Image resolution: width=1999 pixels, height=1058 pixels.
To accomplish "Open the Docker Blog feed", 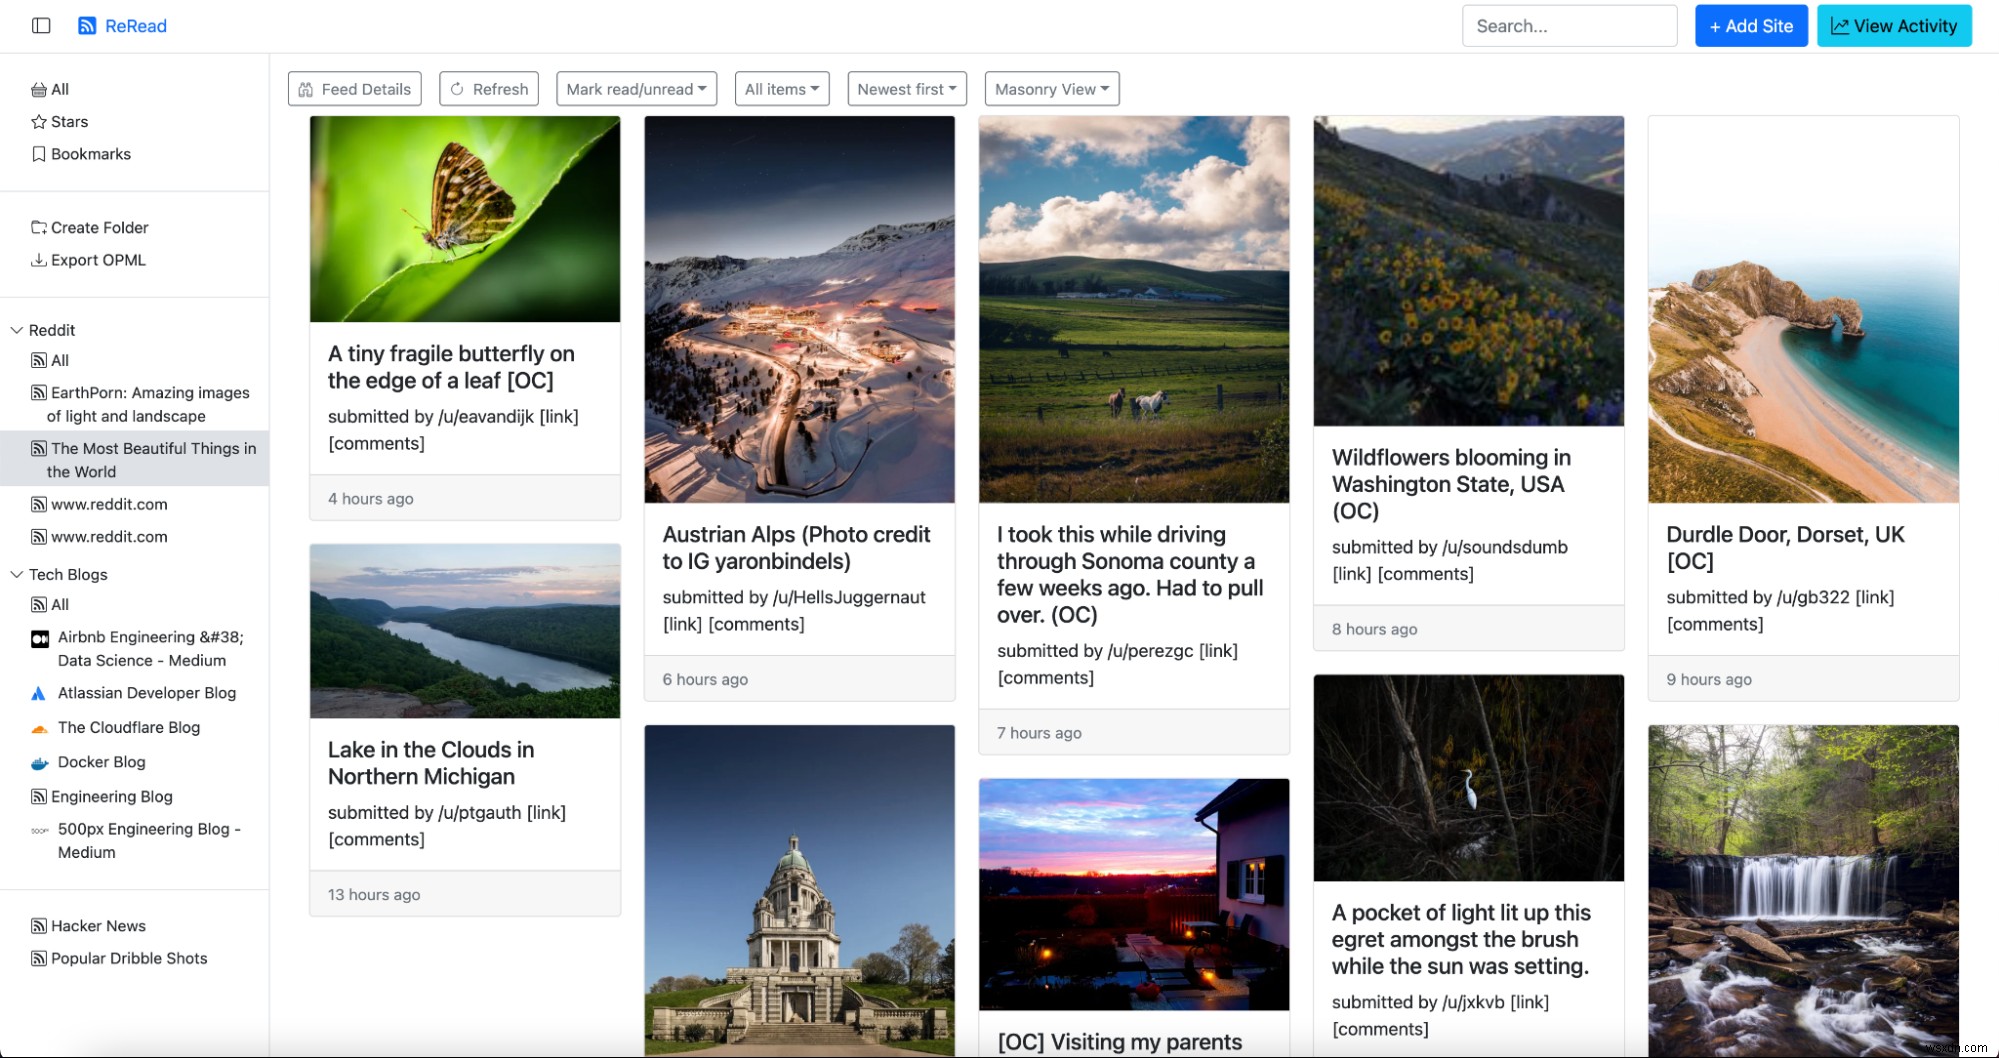I will (x=102, y=763).
